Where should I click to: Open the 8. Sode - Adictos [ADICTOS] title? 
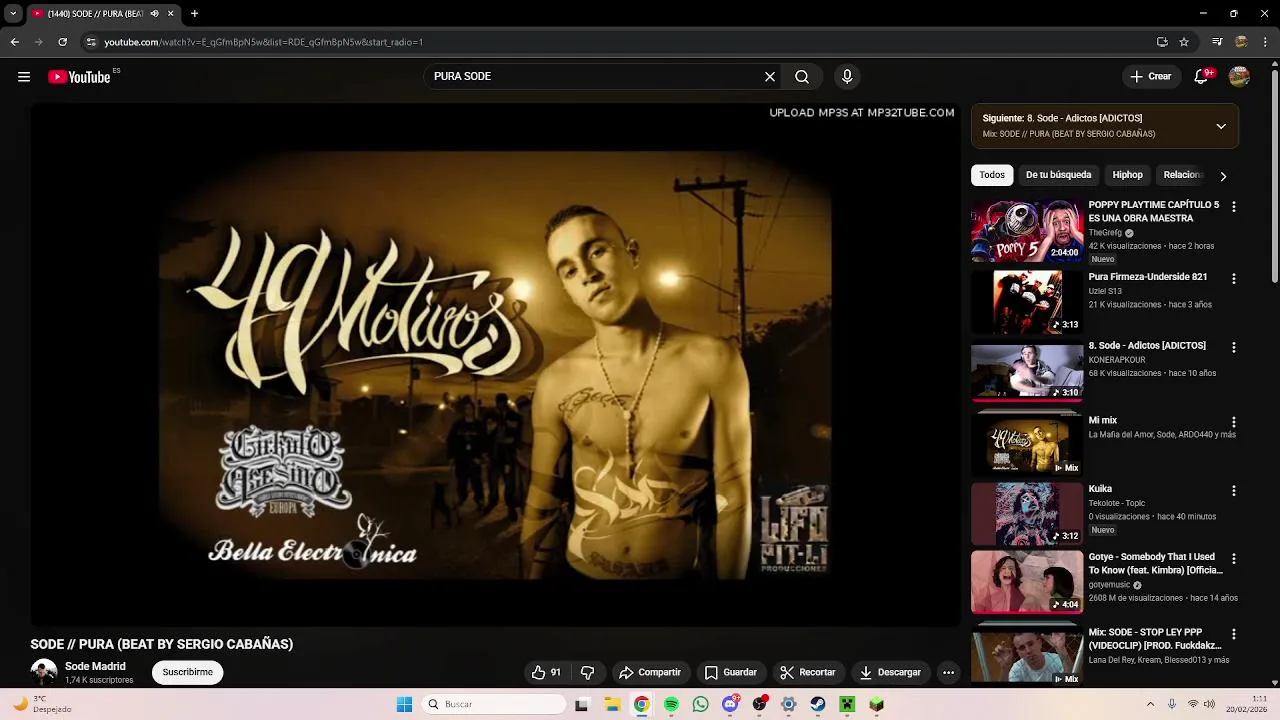[1147, 346]
